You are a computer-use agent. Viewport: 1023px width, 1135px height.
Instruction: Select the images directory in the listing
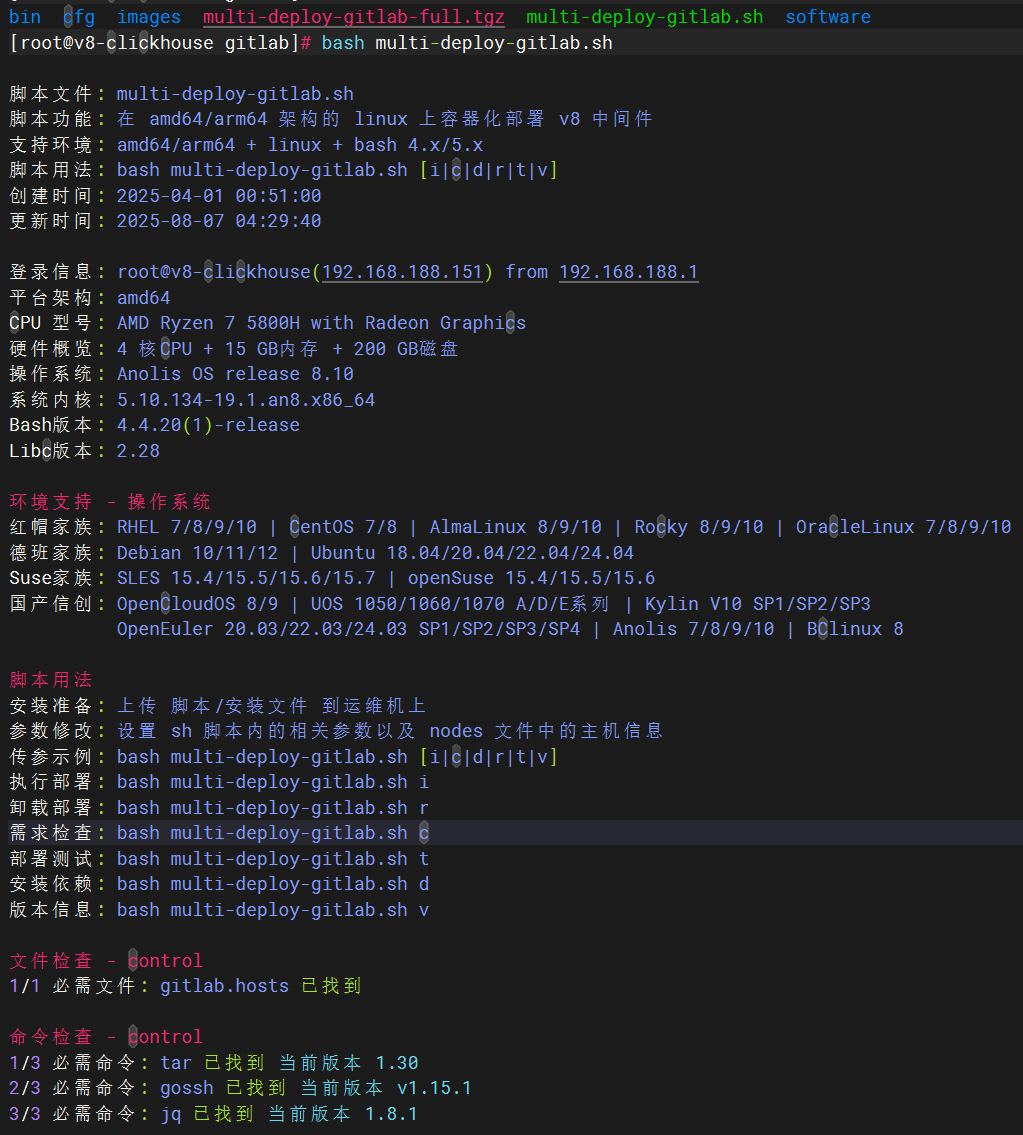(149, 17)
